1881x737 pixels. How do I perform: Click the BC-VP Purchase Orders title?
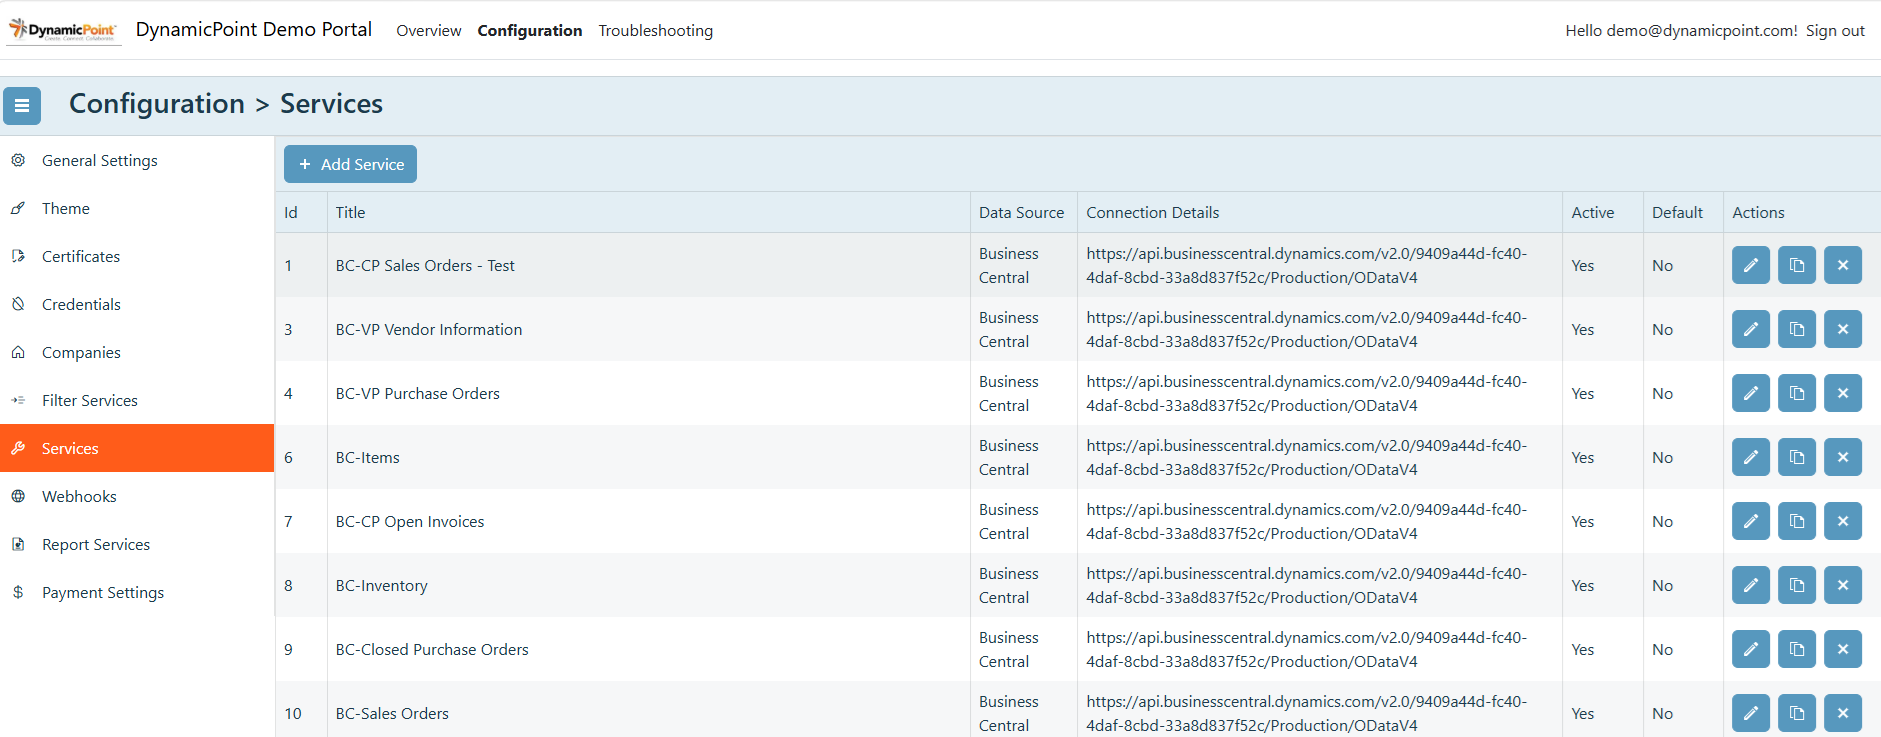(x=417, y=393)
